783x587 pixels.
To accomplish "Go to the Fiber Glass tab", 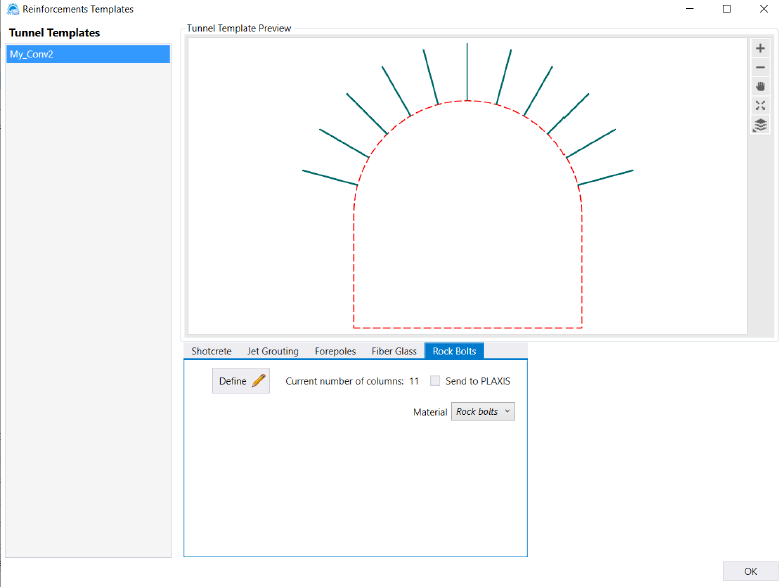I will (394, 351).
